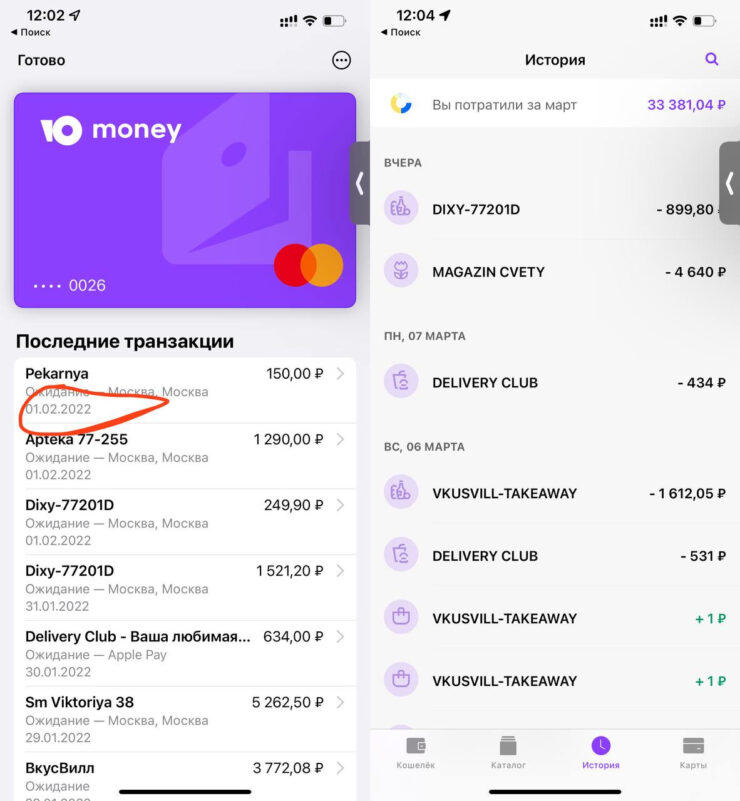Tap the purple ЮMoney card image
Viewport: 740px width, 801px height.
[x=185, y=200]
